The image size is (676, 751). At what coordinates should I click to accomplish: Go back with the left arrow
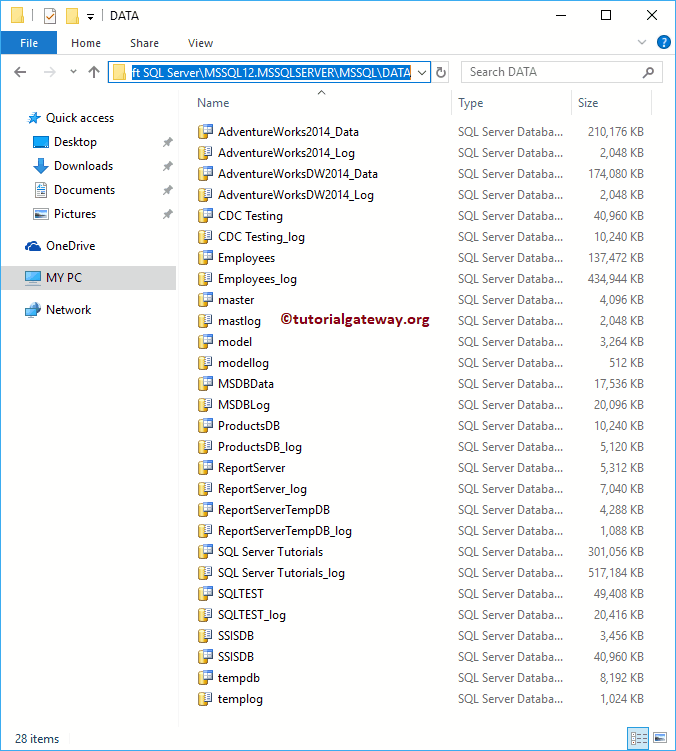pos(20,72)
